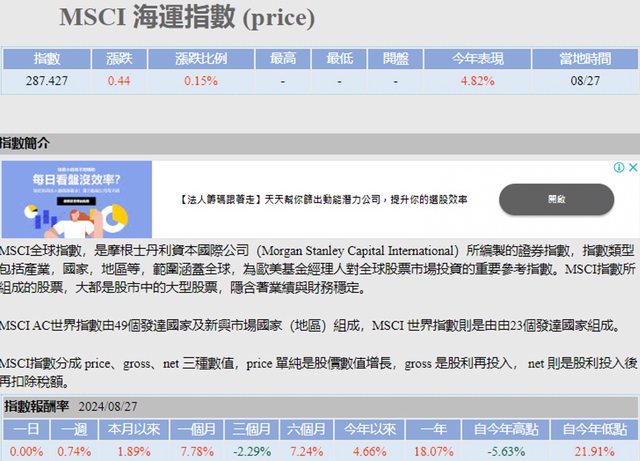
Task: Select the change ratio 0.15%
Action: (x=201, y=81)
